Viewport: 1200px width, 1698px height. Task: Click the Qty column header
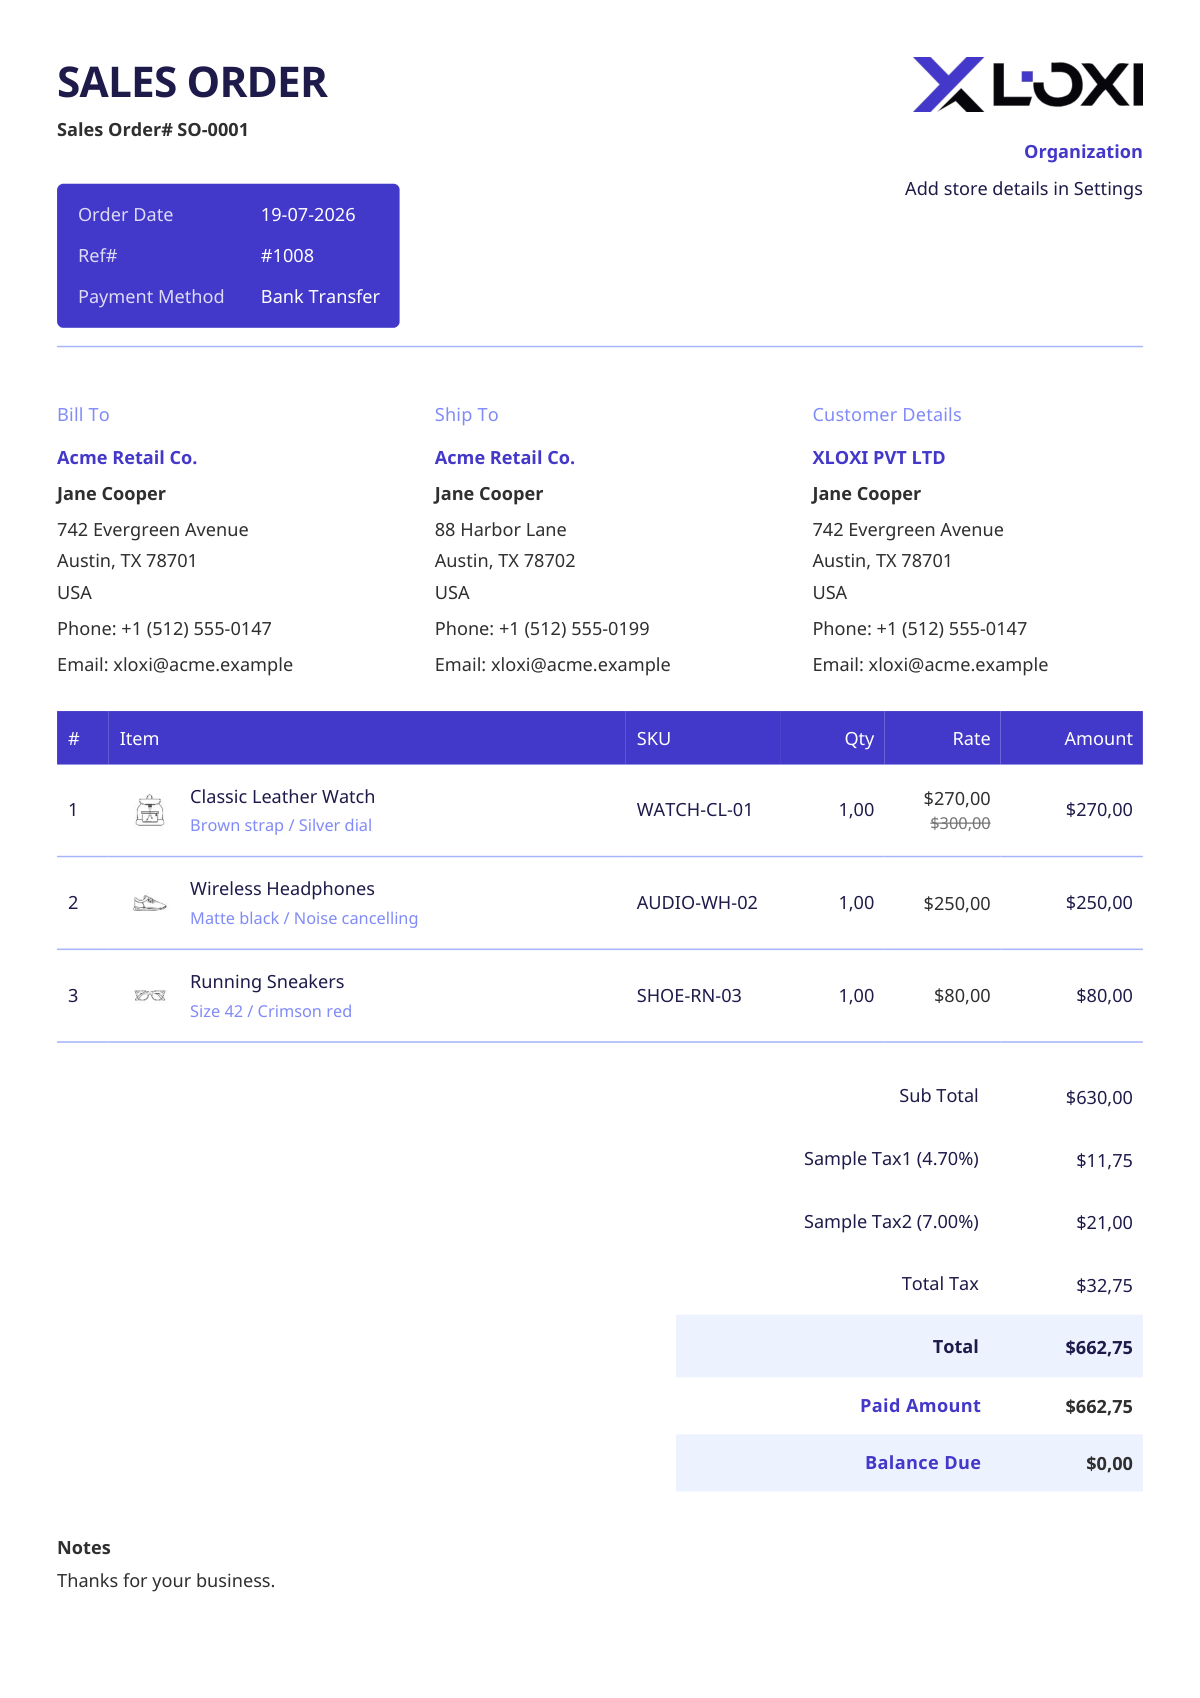point(859,739)
